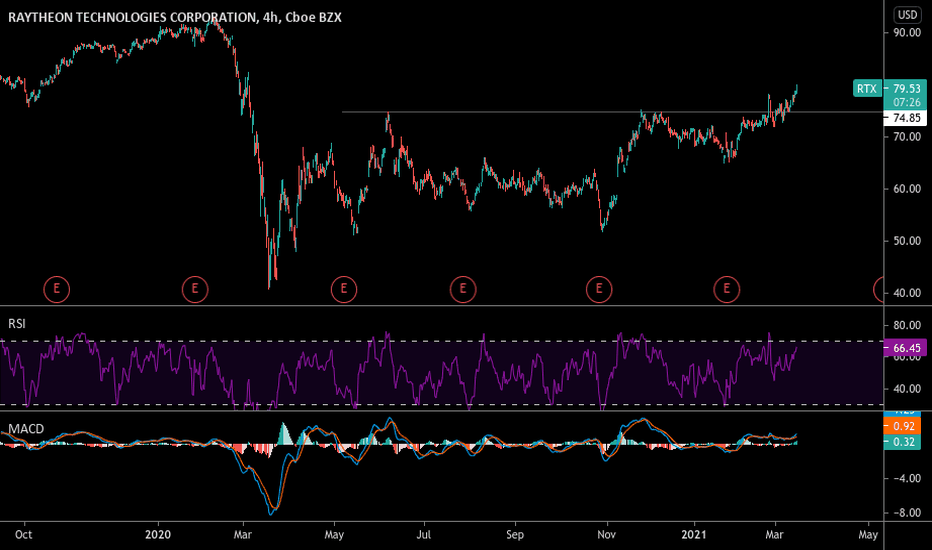Click the May label between Mar and Jul
The image size is (932, 550).
pyautogui.click(x=334, y=534)
